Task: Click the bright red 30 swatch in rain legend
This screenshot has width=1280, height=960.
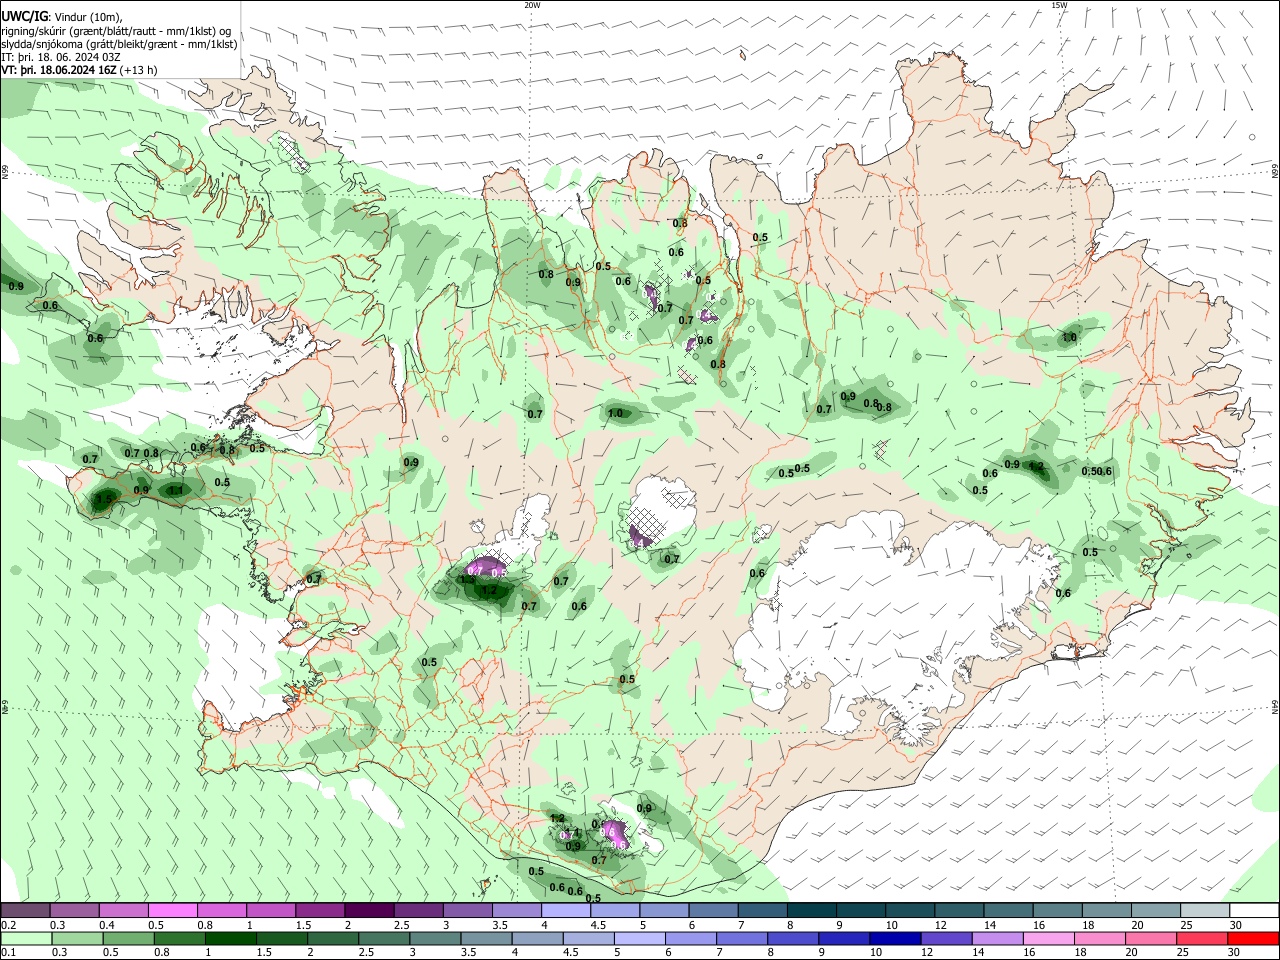Action: click(x=1255, y=939)
